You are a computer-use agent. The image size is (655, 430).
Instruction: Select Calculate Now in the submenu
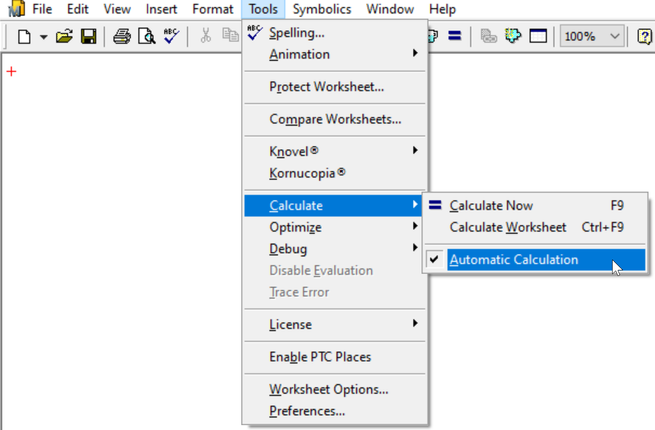coord(491,206)
